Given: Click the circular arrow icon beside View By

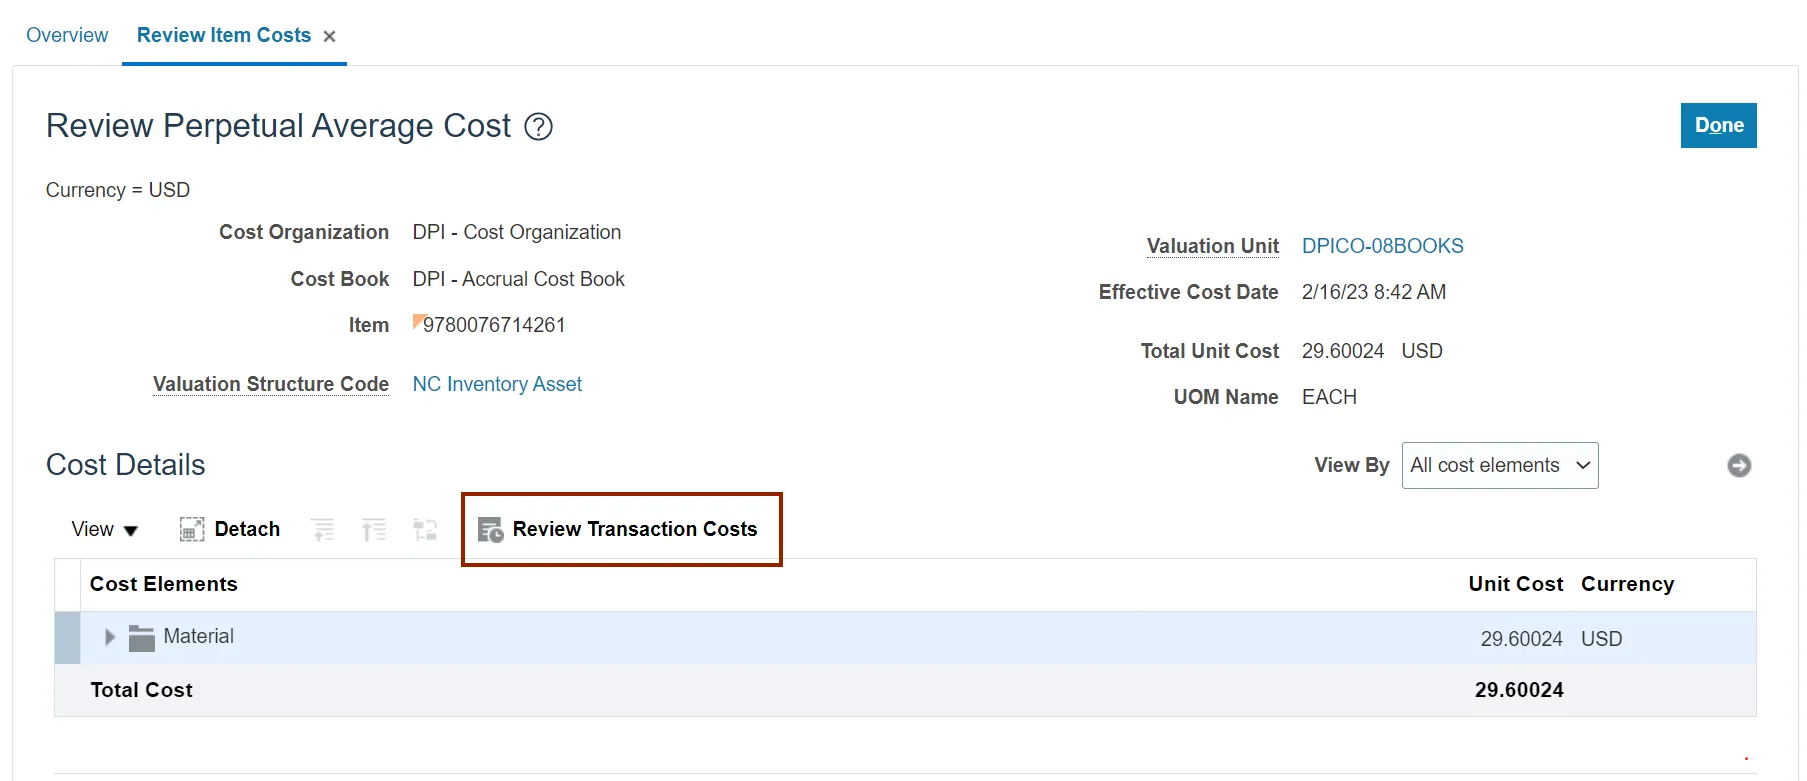Looking at the screenshot, I should point(1739,466).
